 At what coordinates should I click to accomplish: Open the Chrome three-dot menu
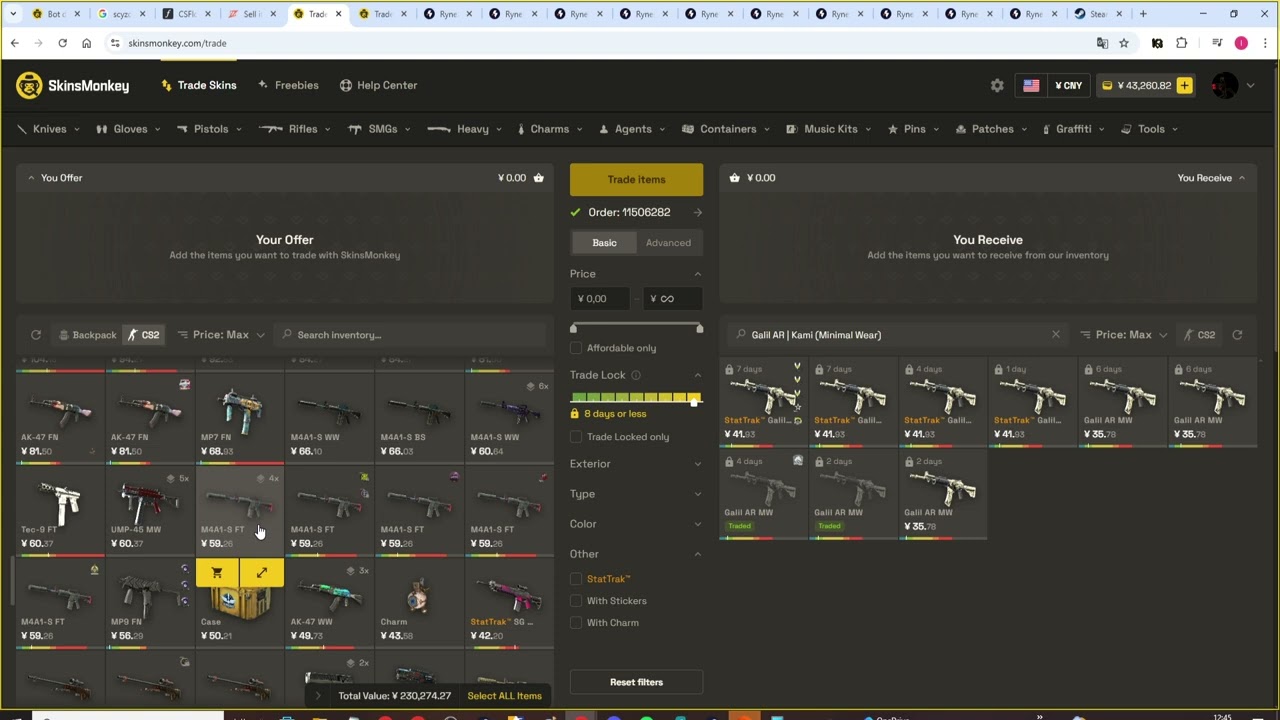click(x=1265, y=43)
